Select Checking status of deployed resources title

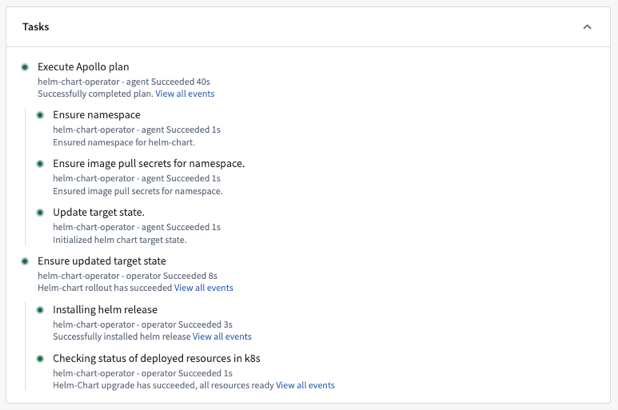point(156,358)
